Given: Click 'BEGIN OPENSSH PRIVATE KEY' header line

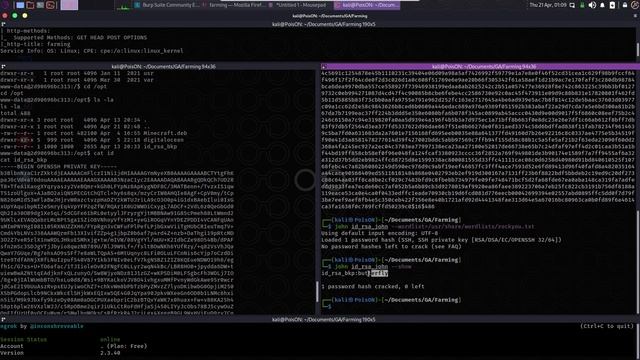Looking at the screenshot, I should tap(58, 167).
